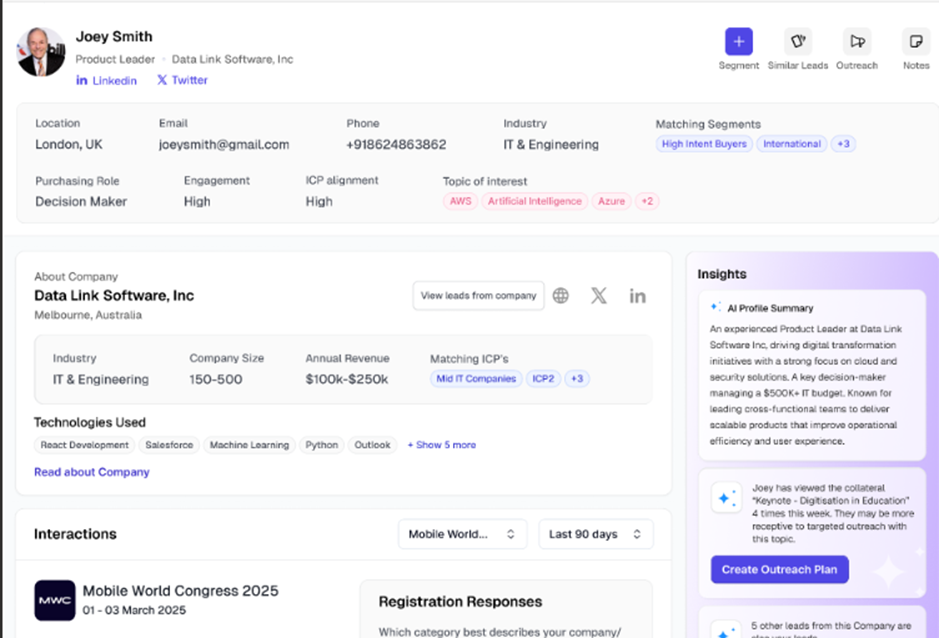Screen dimensions: 939x638
Task: Click the Outreach megaphone icon
Action: tap(857, 42)
